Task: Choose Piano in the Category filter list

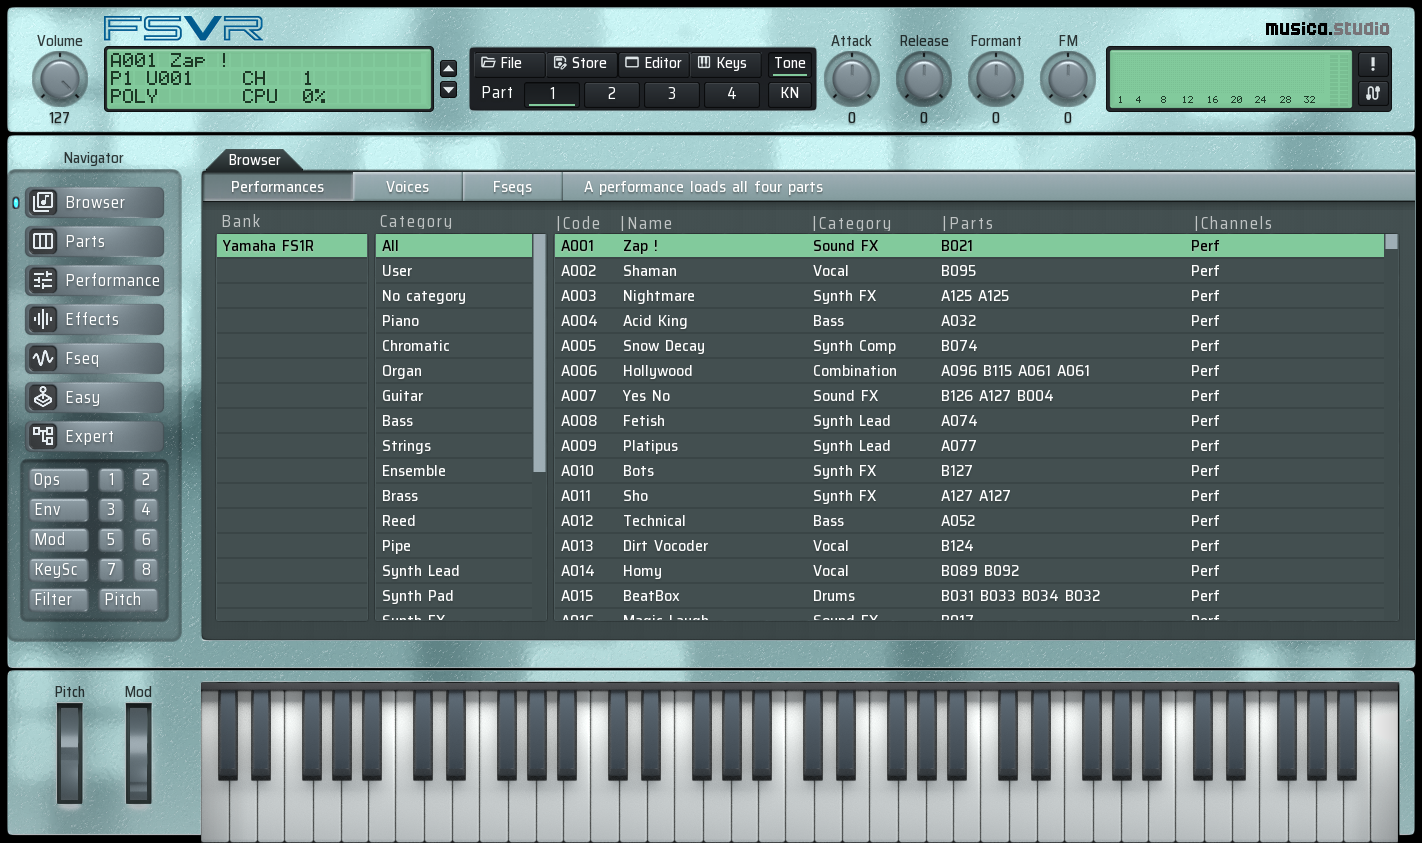Action: [454, 321]
